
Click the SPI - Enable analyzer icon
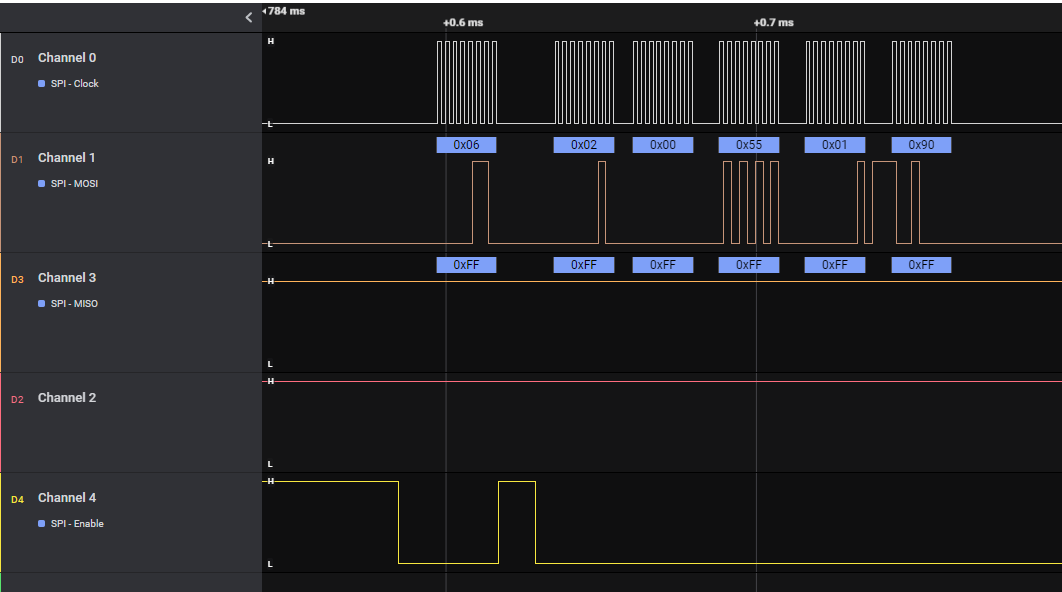42,524
